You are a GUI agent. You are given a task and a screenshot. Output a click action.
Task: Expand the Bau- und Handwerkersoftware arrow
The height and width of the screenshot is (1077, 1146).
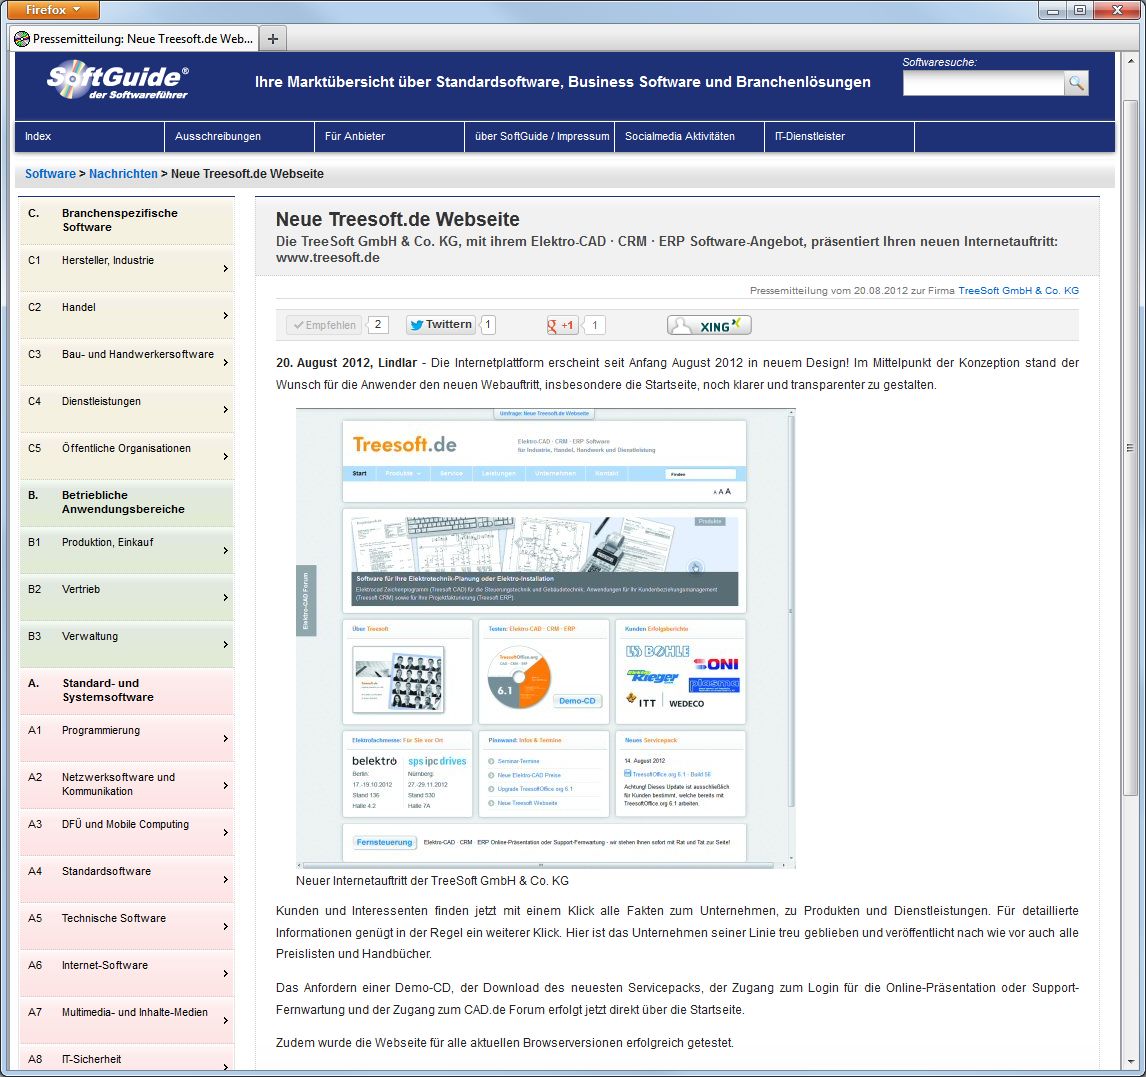(225, 363)
